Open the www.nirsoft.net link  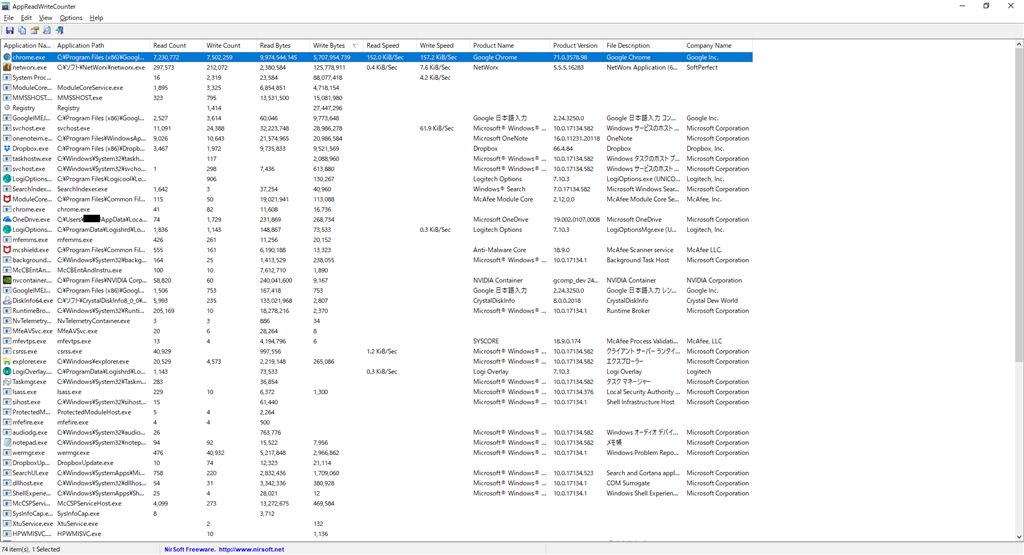251,549
